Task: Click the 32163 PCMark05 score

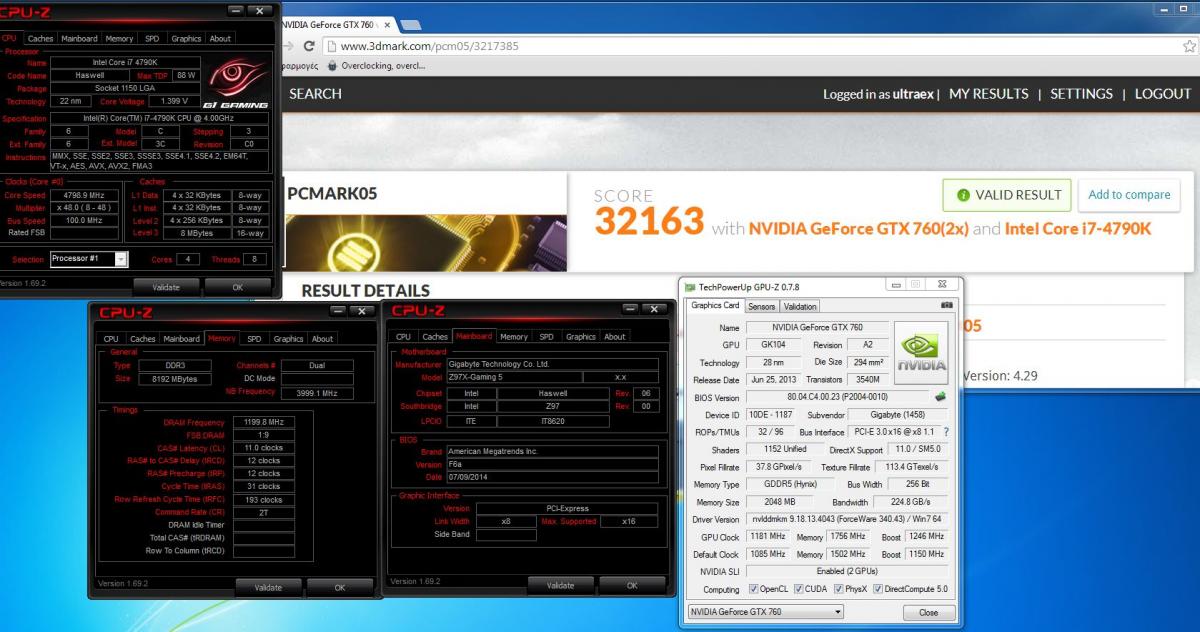Action: [649, 222]
